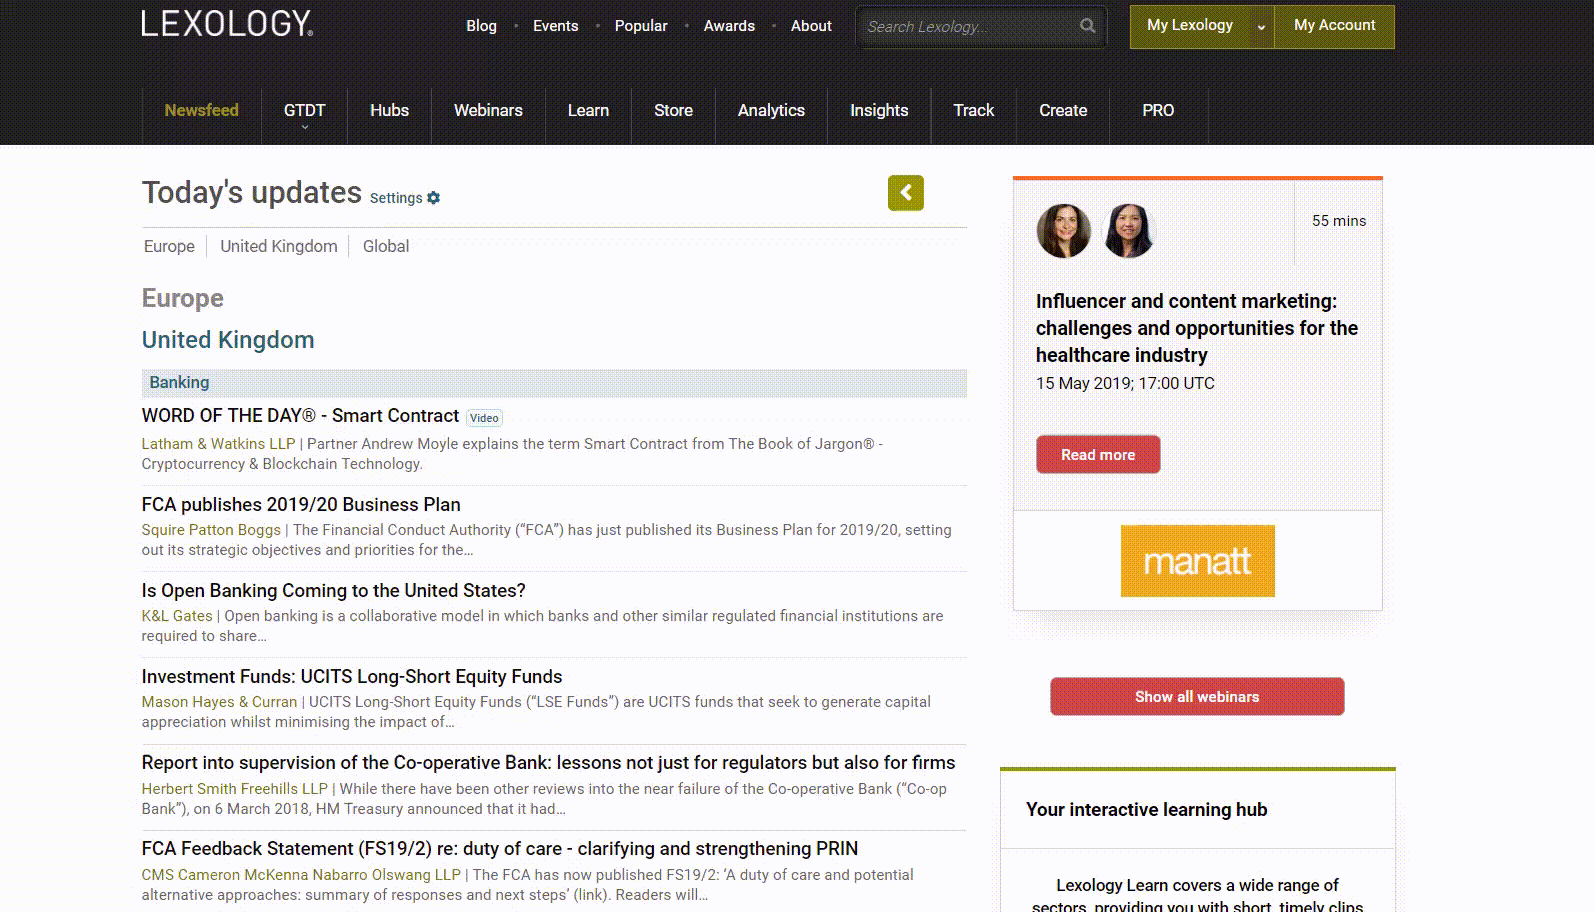Open My Account
The image size is (1594, 912).
pyautogui.click(x=1334, y=26)
